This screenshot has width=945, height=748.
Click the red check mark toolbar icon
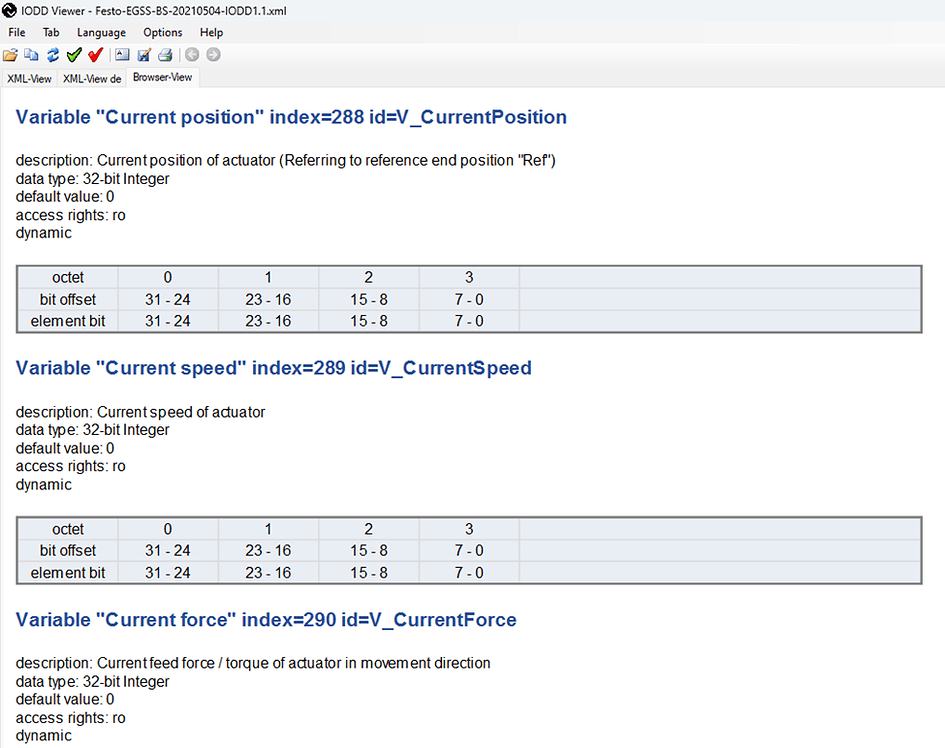coord(95,54)
